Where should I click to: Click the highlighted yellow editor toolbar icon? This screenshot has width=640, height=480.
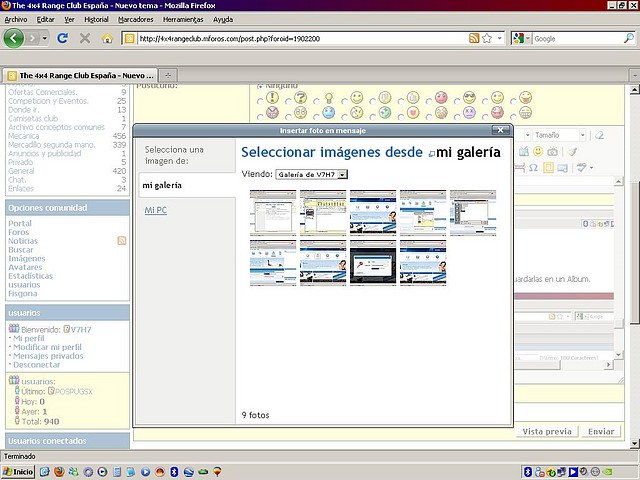(x=548, y=167)
